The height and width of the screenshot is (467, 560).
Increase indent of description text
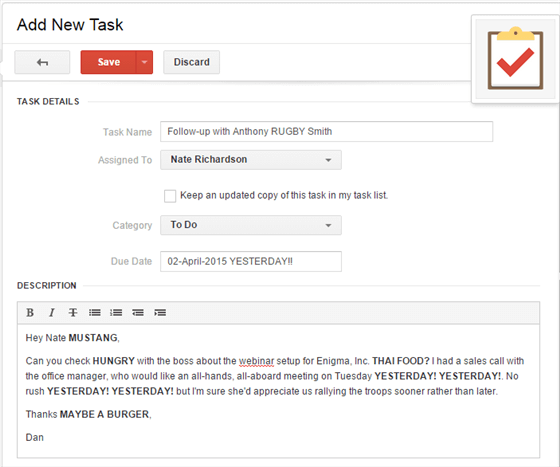coord(160,313)
